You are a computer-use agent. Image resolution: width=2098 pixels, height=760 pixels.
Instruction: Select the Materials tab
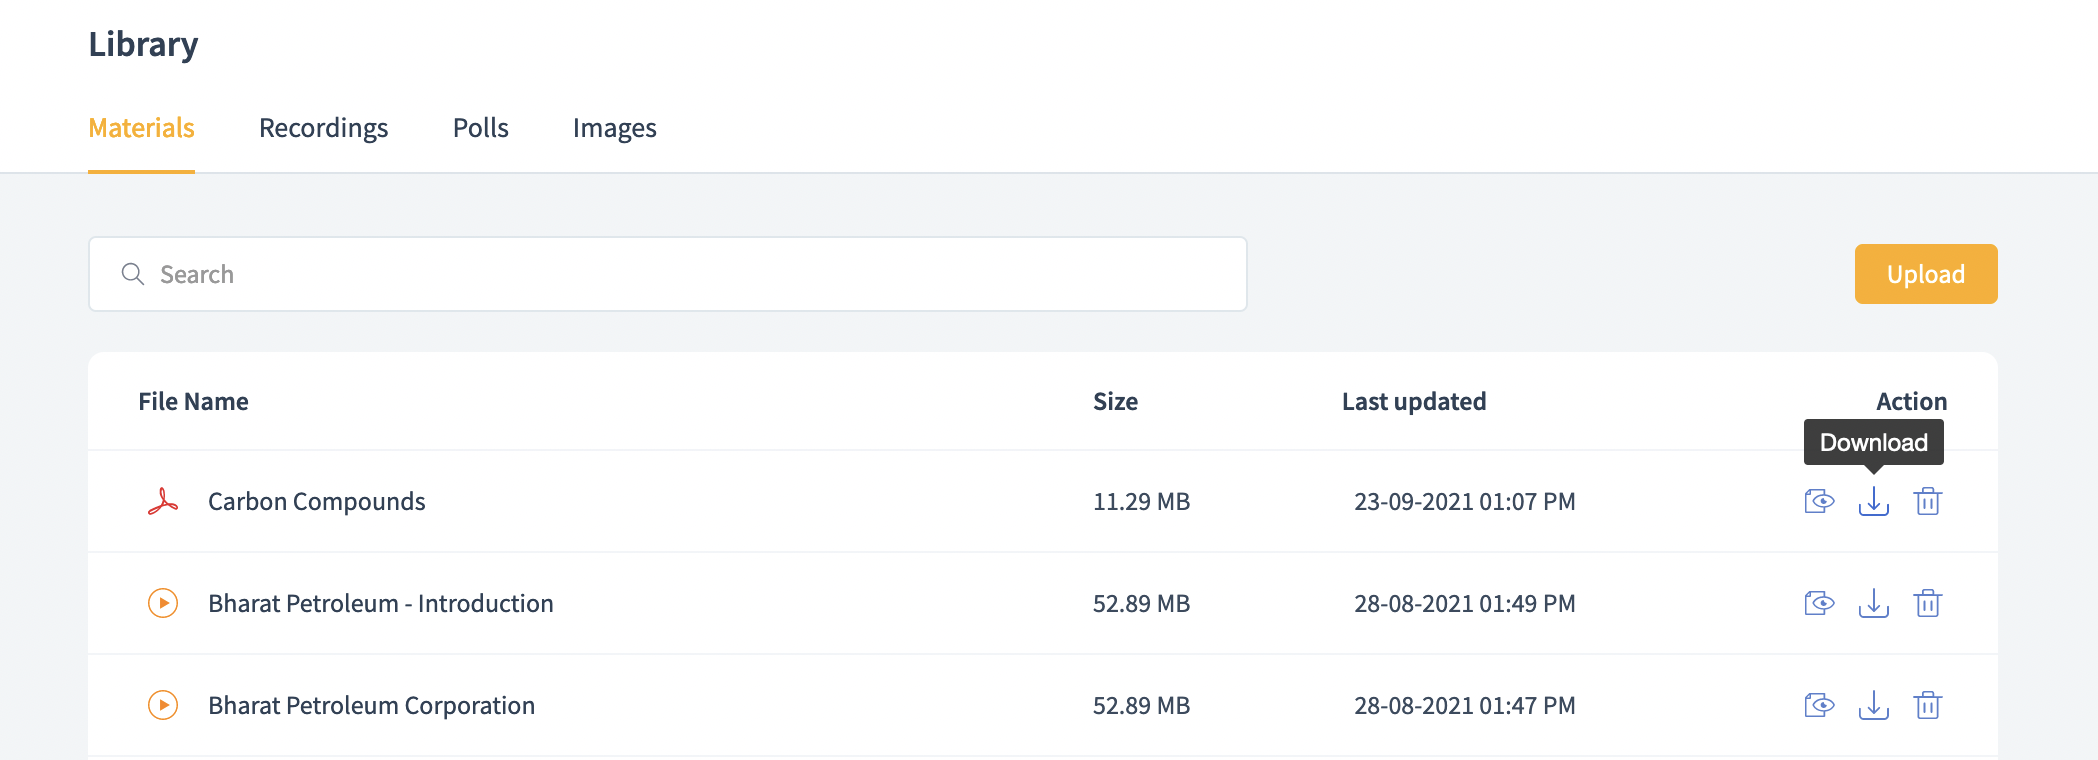point(141,128)
